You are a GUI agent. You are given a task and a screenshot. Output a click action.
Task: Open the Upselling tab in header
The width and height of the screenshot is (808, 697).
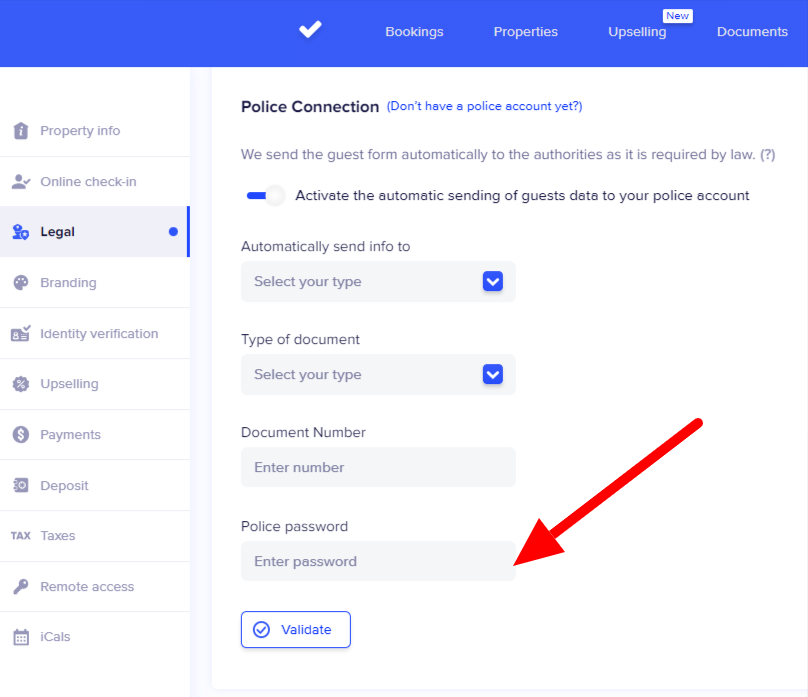[x=637, y=32]
